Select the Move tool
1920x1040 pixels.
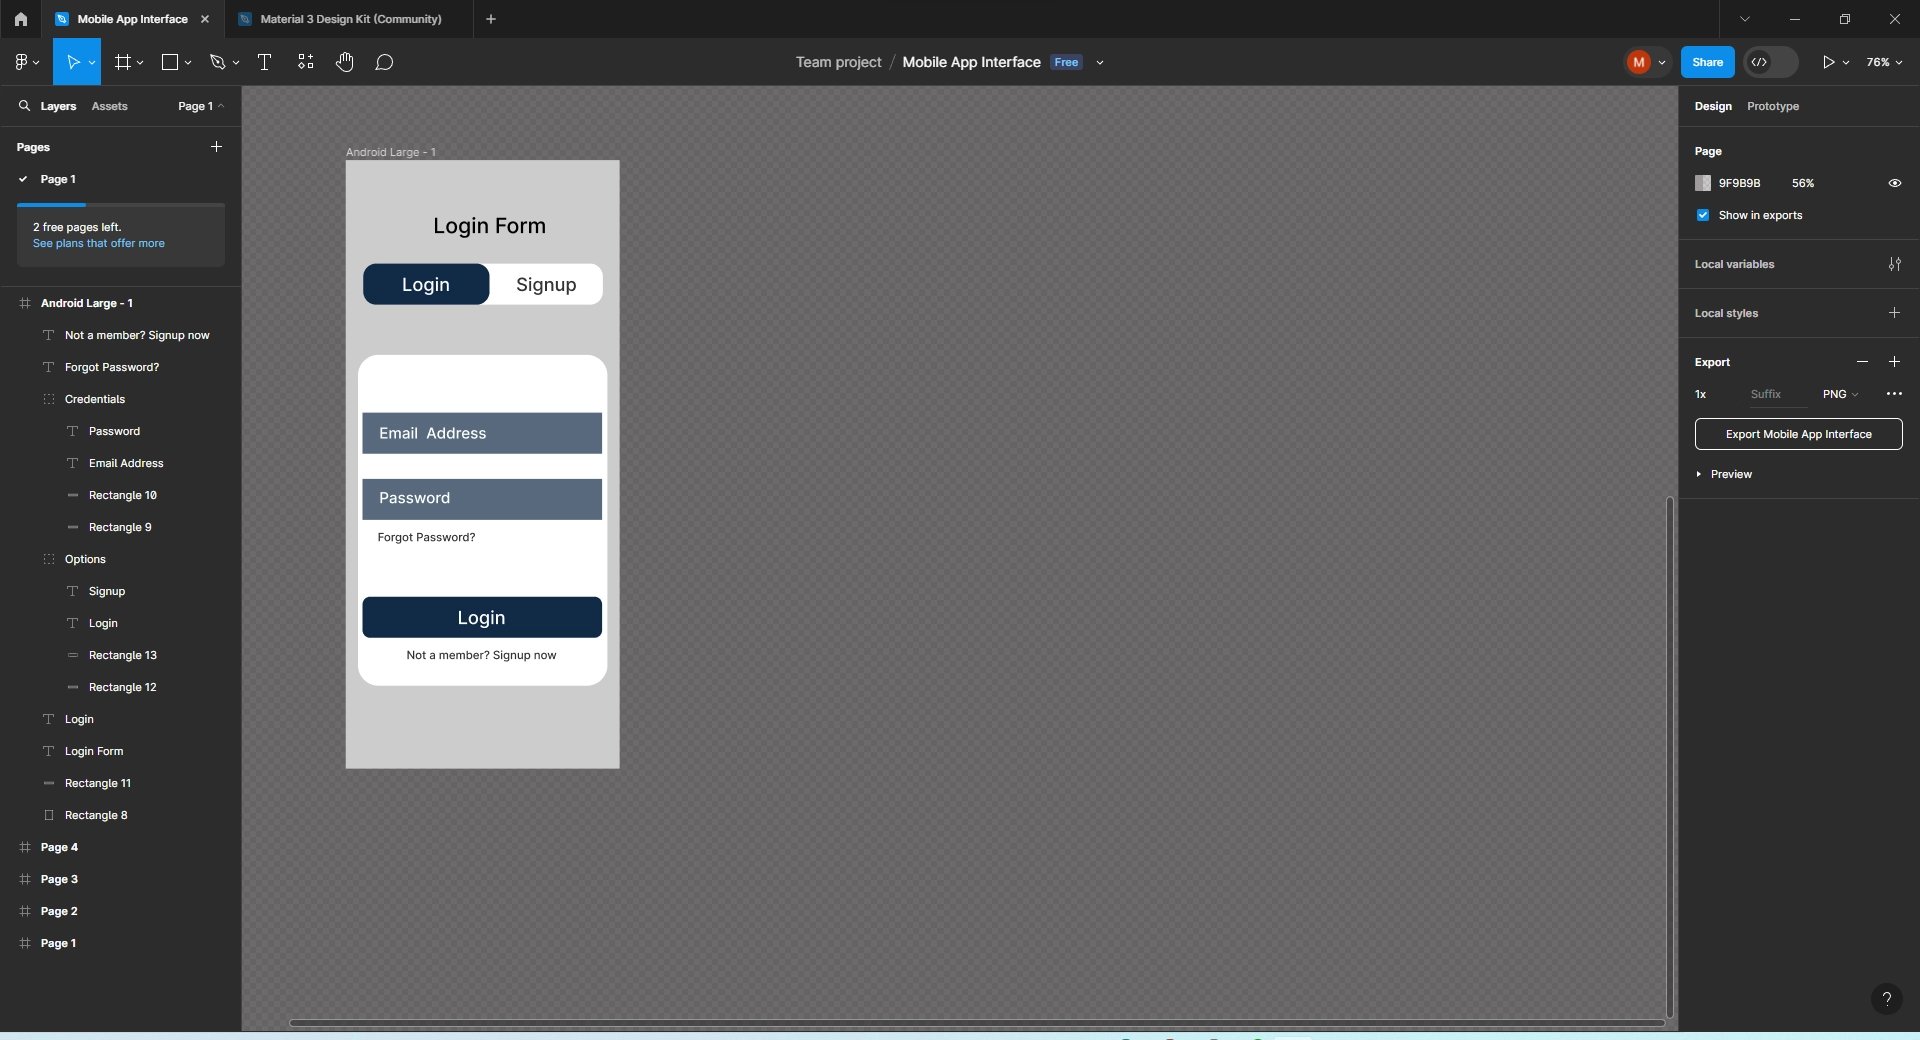click(72, 62)
